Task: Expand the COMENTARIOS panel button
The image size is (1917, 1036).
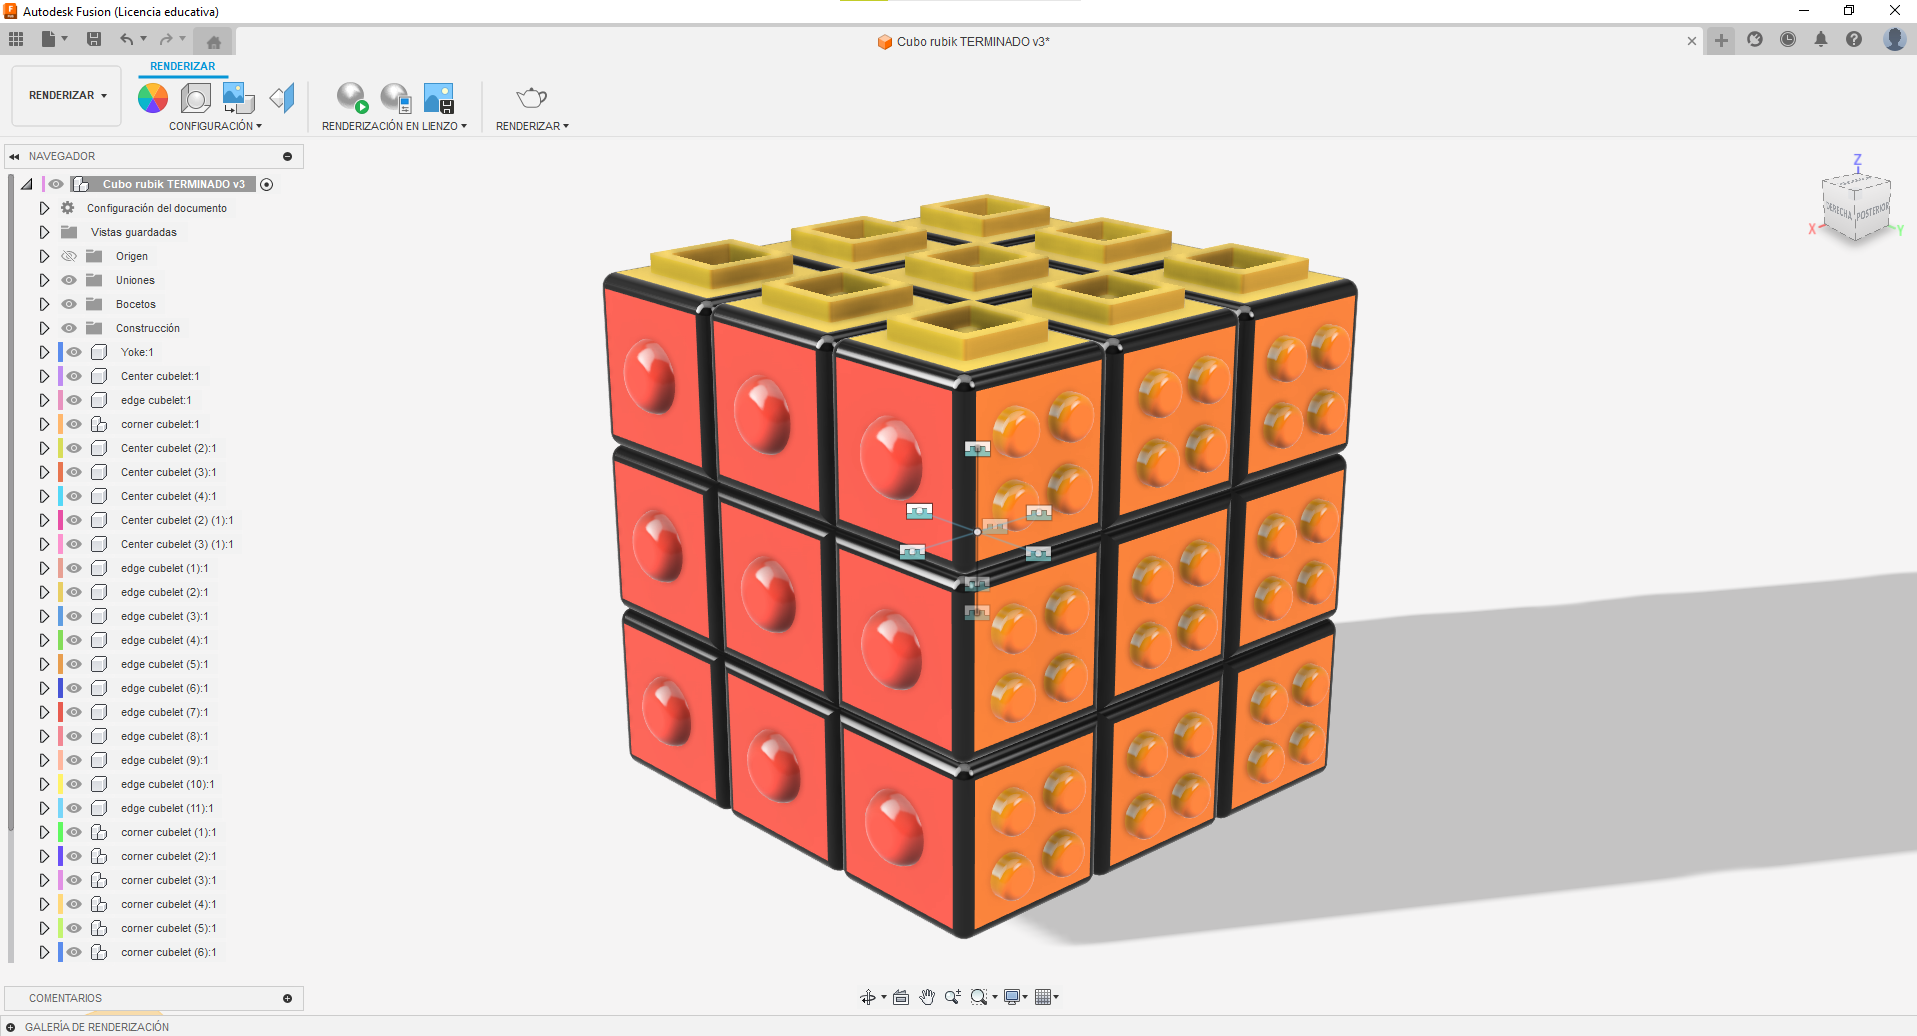Action: point(287,998)
